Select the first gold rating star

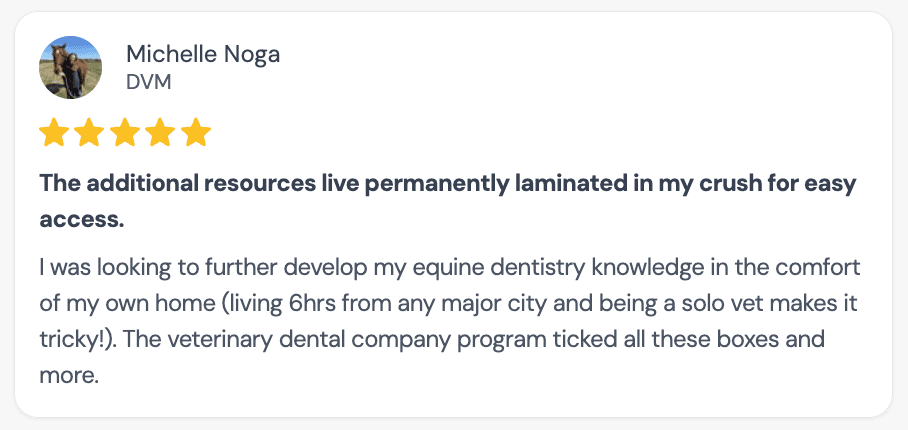[x=53, y=132]
